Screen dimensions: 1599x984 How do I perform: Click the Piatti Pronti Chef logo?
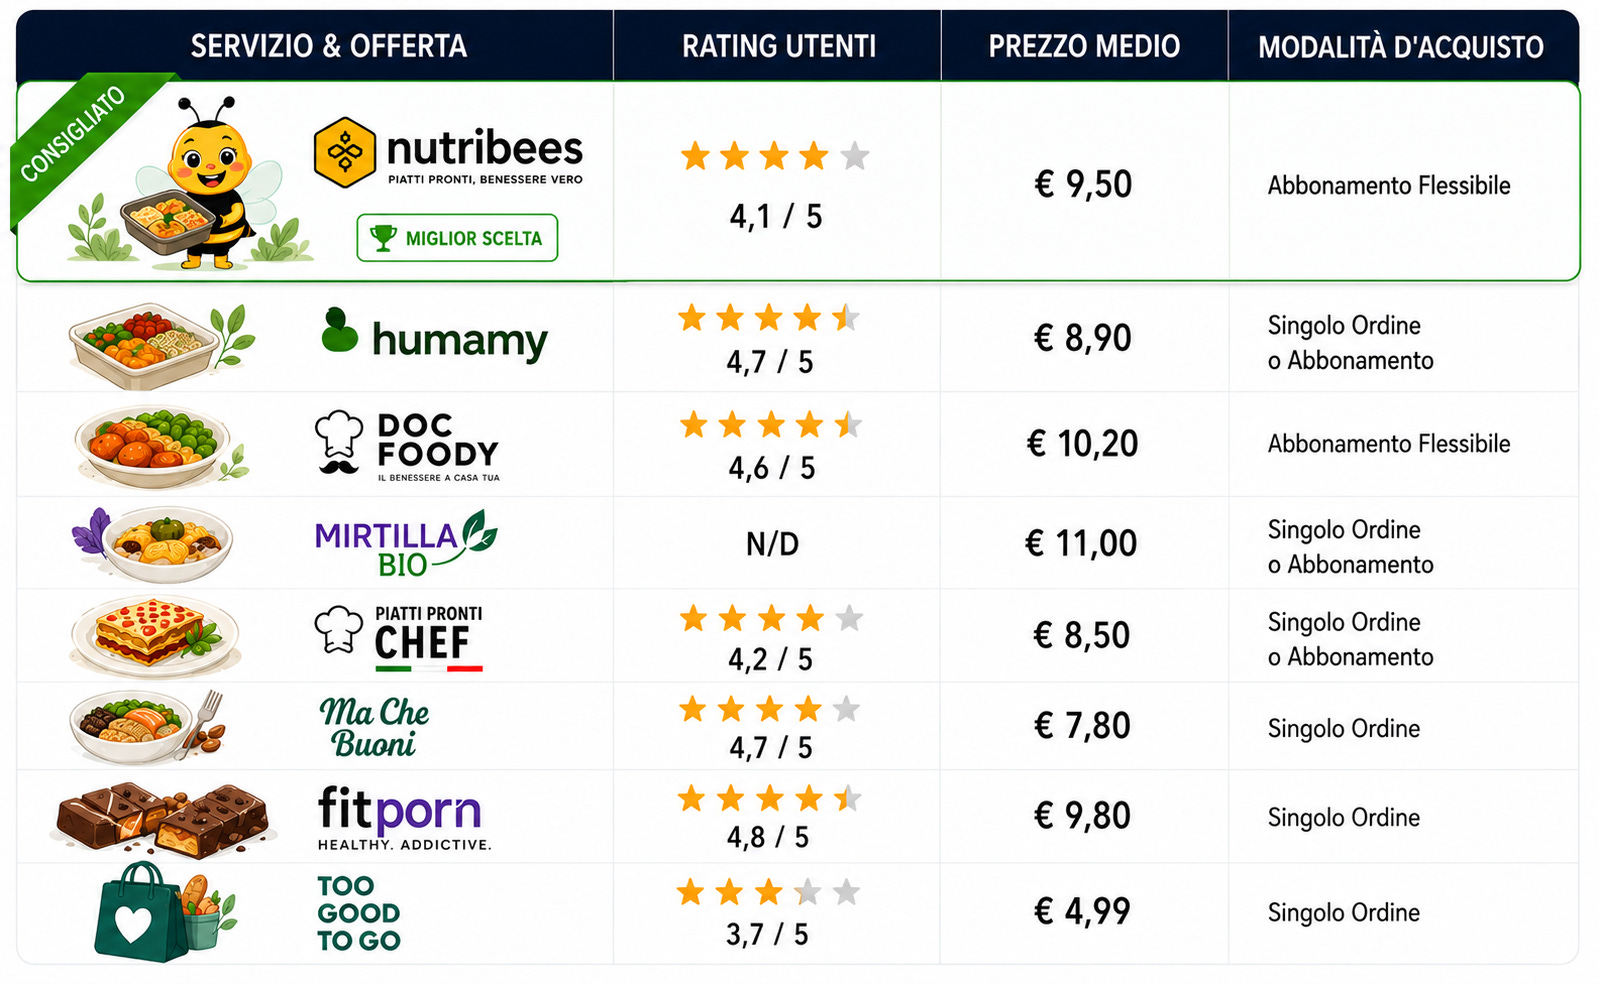pyautogui.click(x=399, y=637)
